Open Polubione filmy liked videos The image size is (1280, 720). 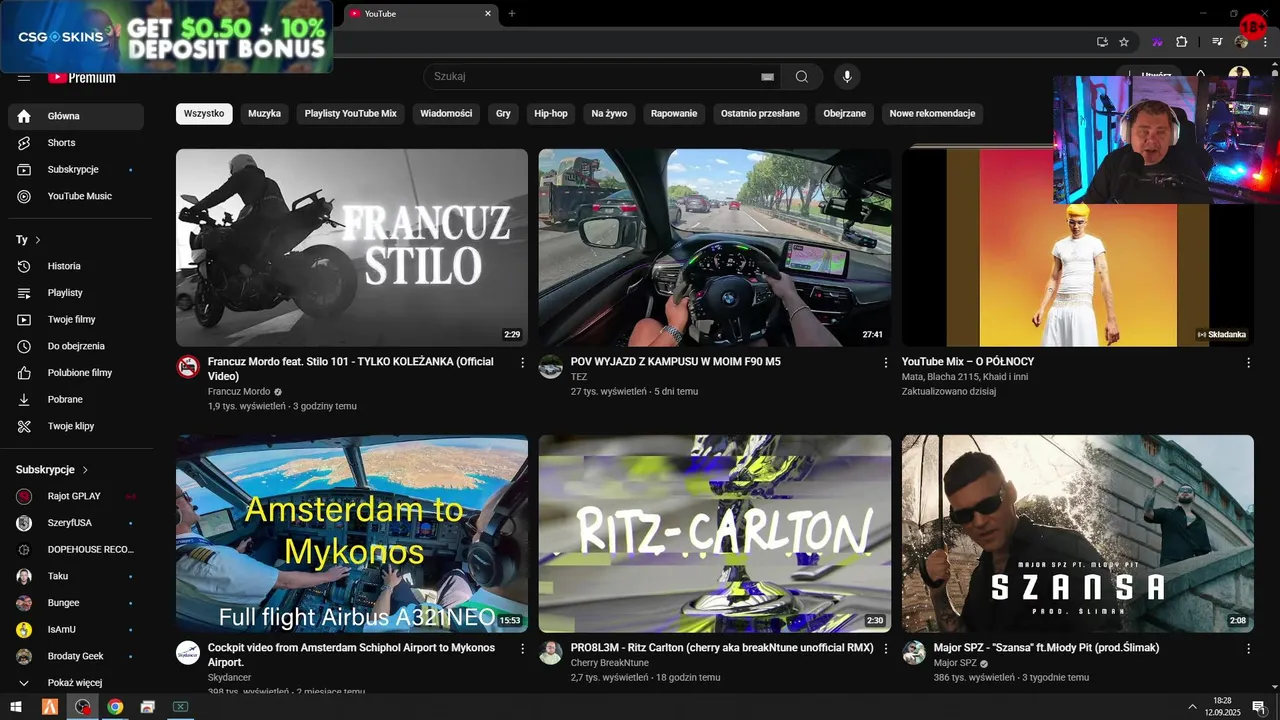[x=76, y=373]
